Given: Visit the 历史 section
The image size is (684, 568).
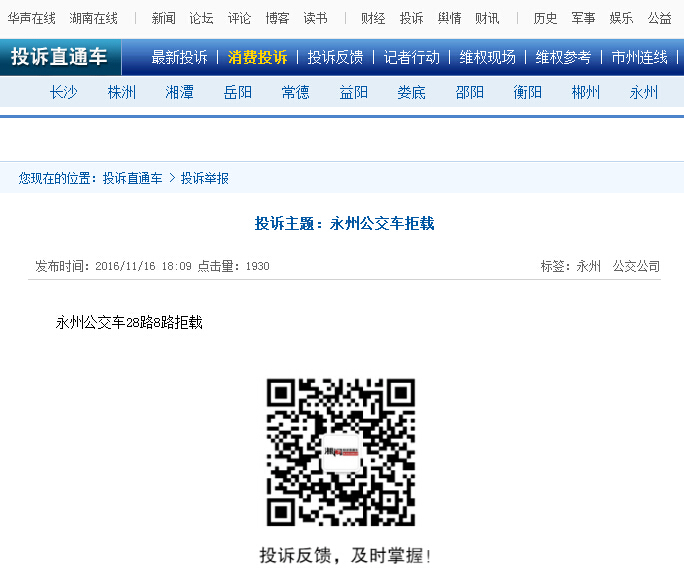Looking at the screenshot, I should click(x=545, y=18).
